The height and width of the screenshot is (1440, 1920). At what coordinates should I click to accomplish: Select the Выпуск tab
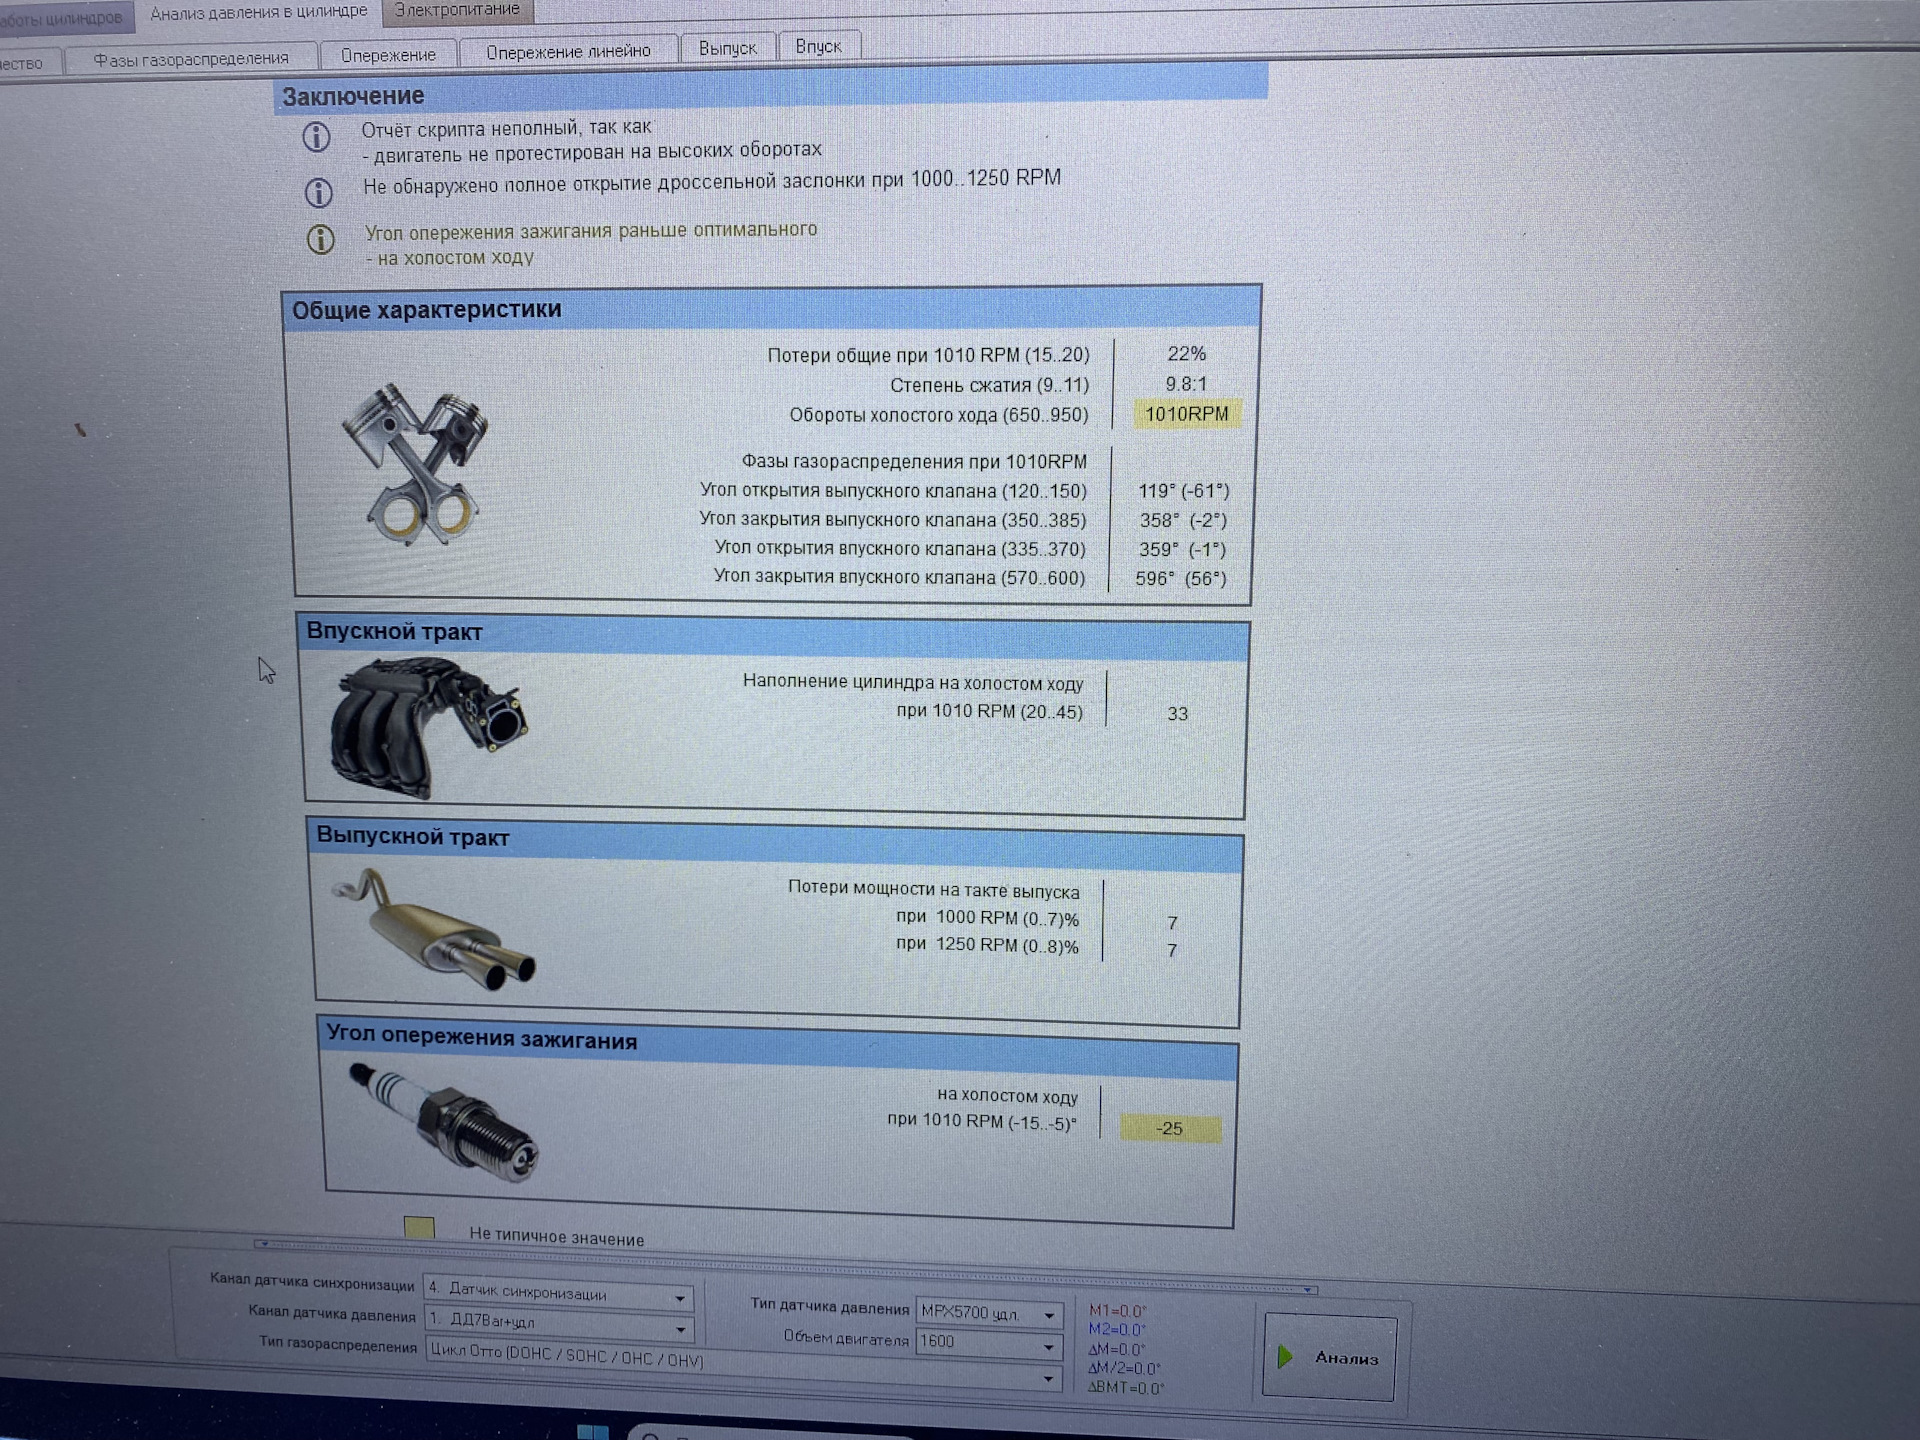727,48
